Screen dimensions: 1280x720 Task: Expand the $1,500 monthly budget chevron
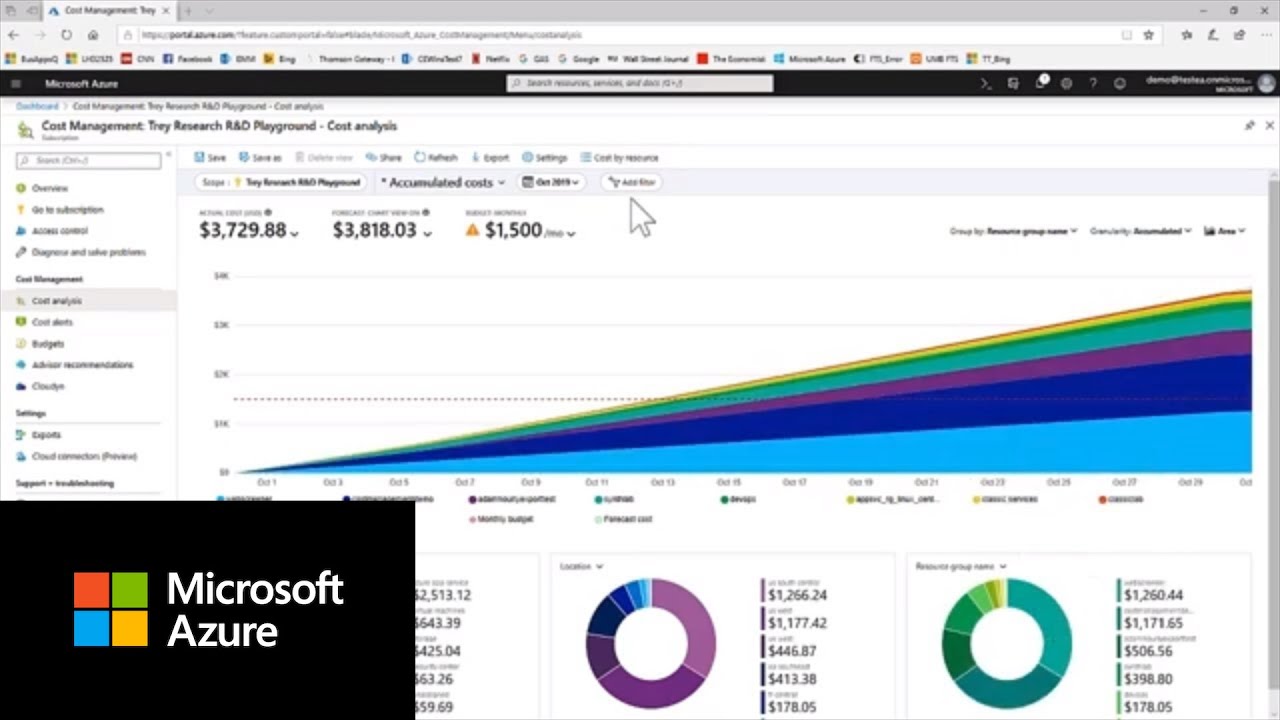click(x=572, y=233)
